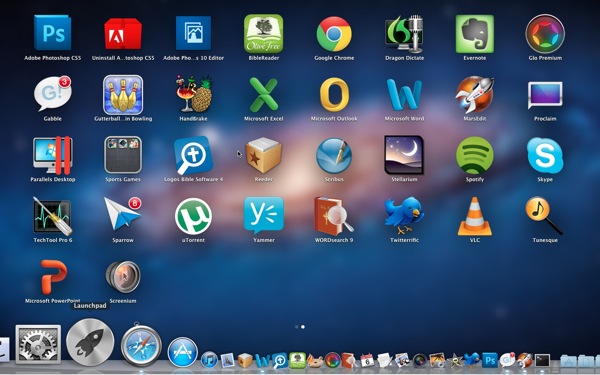Launch Microsoft PowerPoint
600x375 pixels.
click(53, 277)
